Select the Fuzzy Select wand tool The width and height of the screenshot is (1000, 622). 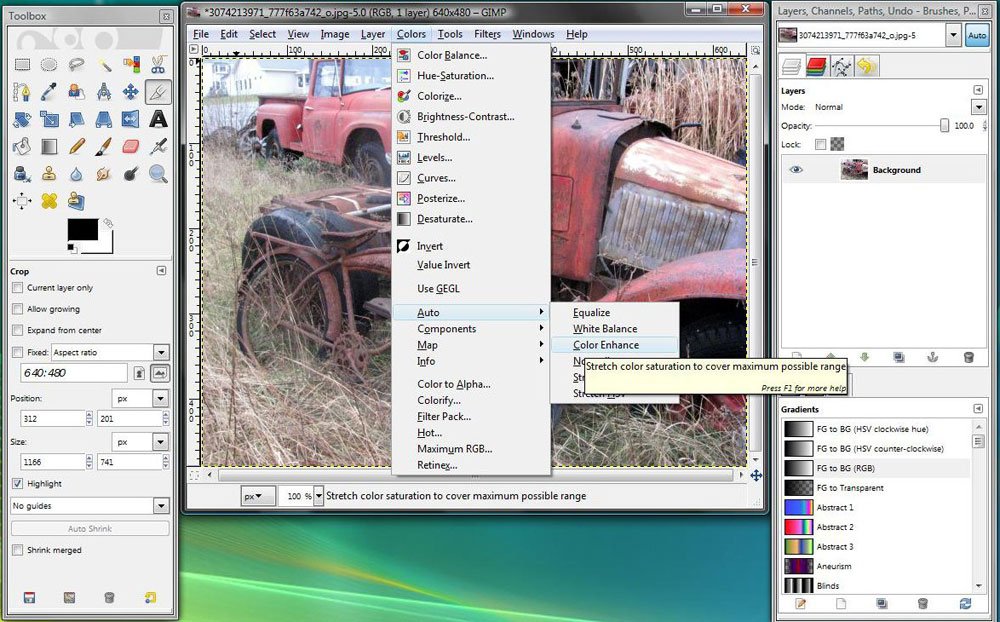(104, 64)
